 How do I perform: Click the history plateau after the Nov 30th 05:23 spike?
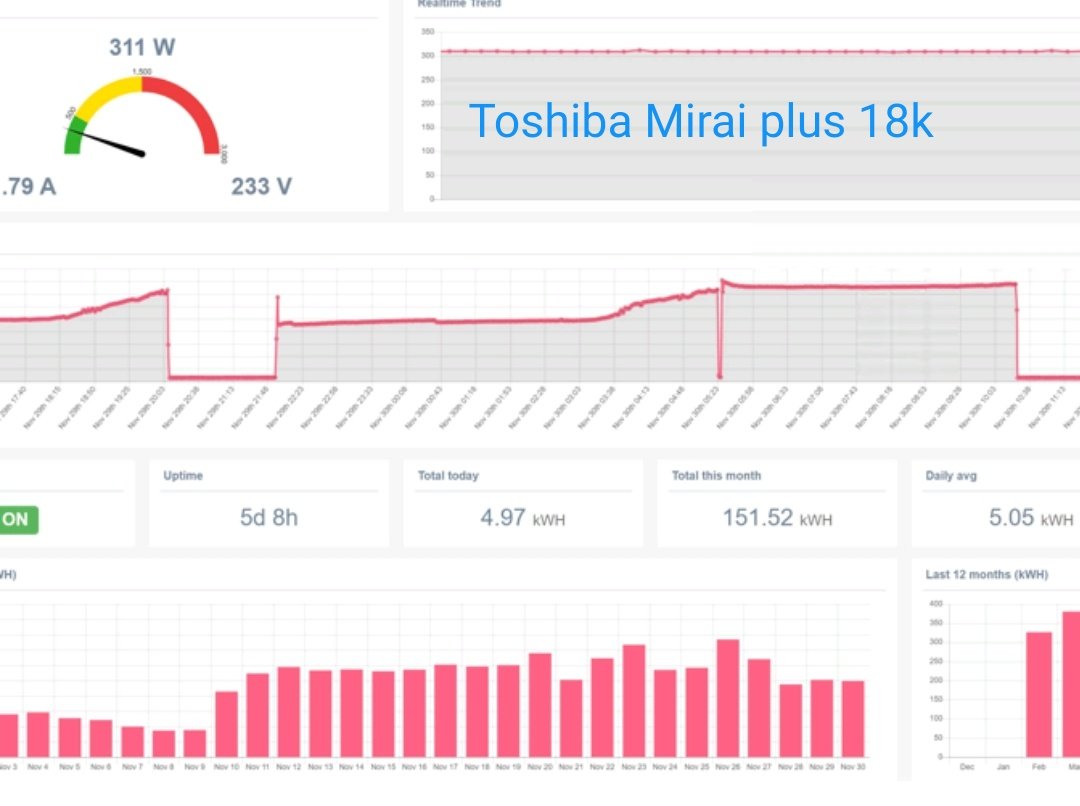pos(868,286)
